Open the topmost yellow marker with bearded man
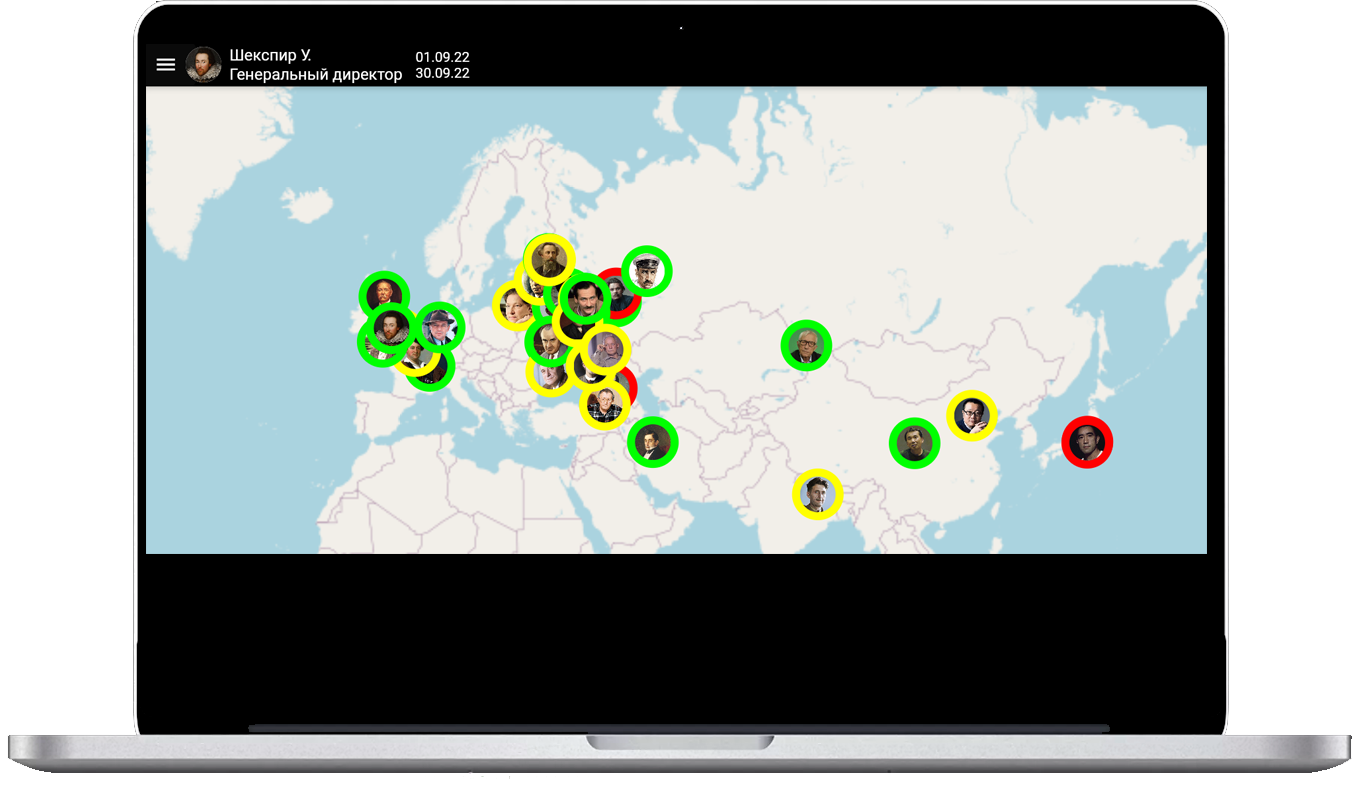The height and width of the screenshot is (785, 1352). pos(549,260)
